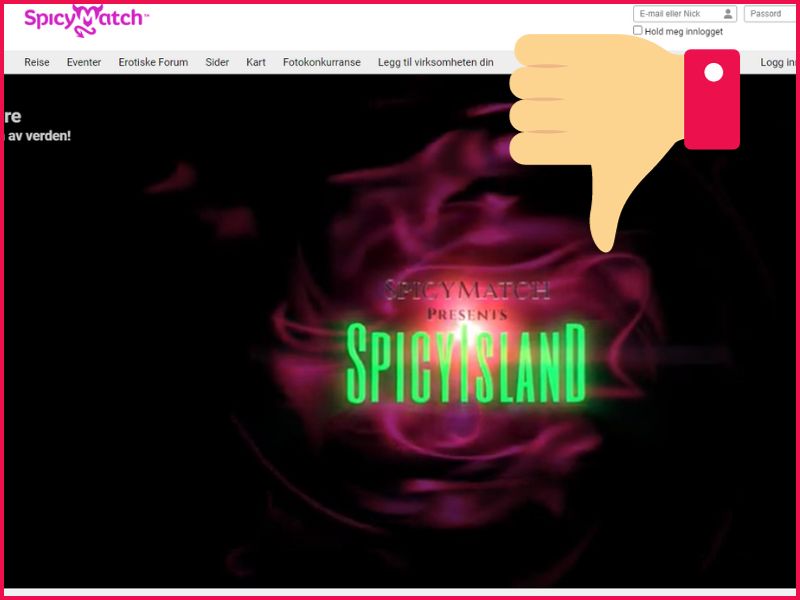Select the user icon in the login field
800x600 pixels.
pyautogui.click(x=728, y=14)
